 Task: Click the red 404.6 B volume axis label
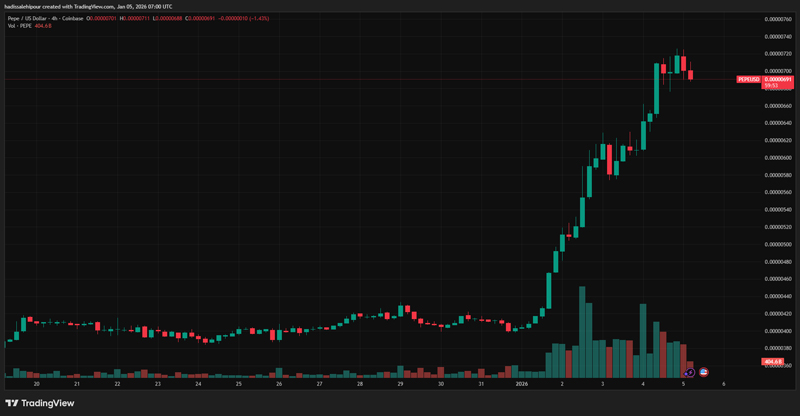pyautogui.click(x=772, y=361)
